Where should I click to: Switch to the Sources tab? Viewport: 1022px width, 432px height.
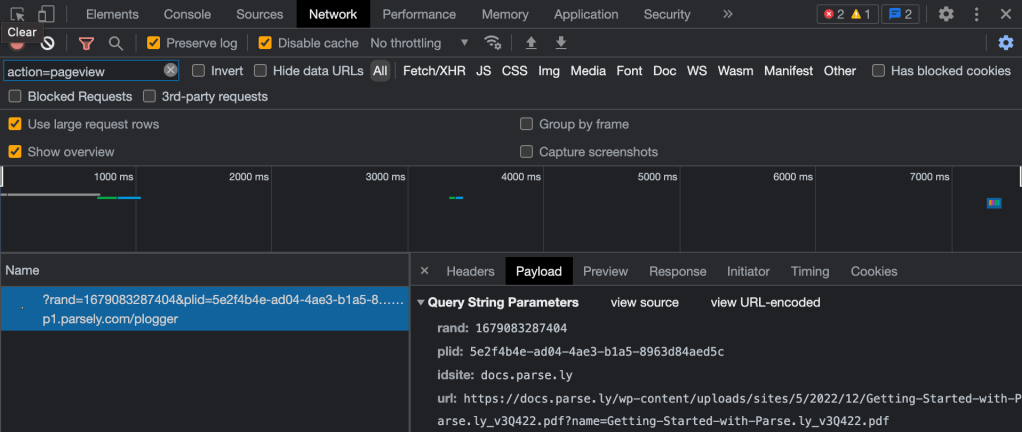[x=259, y=14]
